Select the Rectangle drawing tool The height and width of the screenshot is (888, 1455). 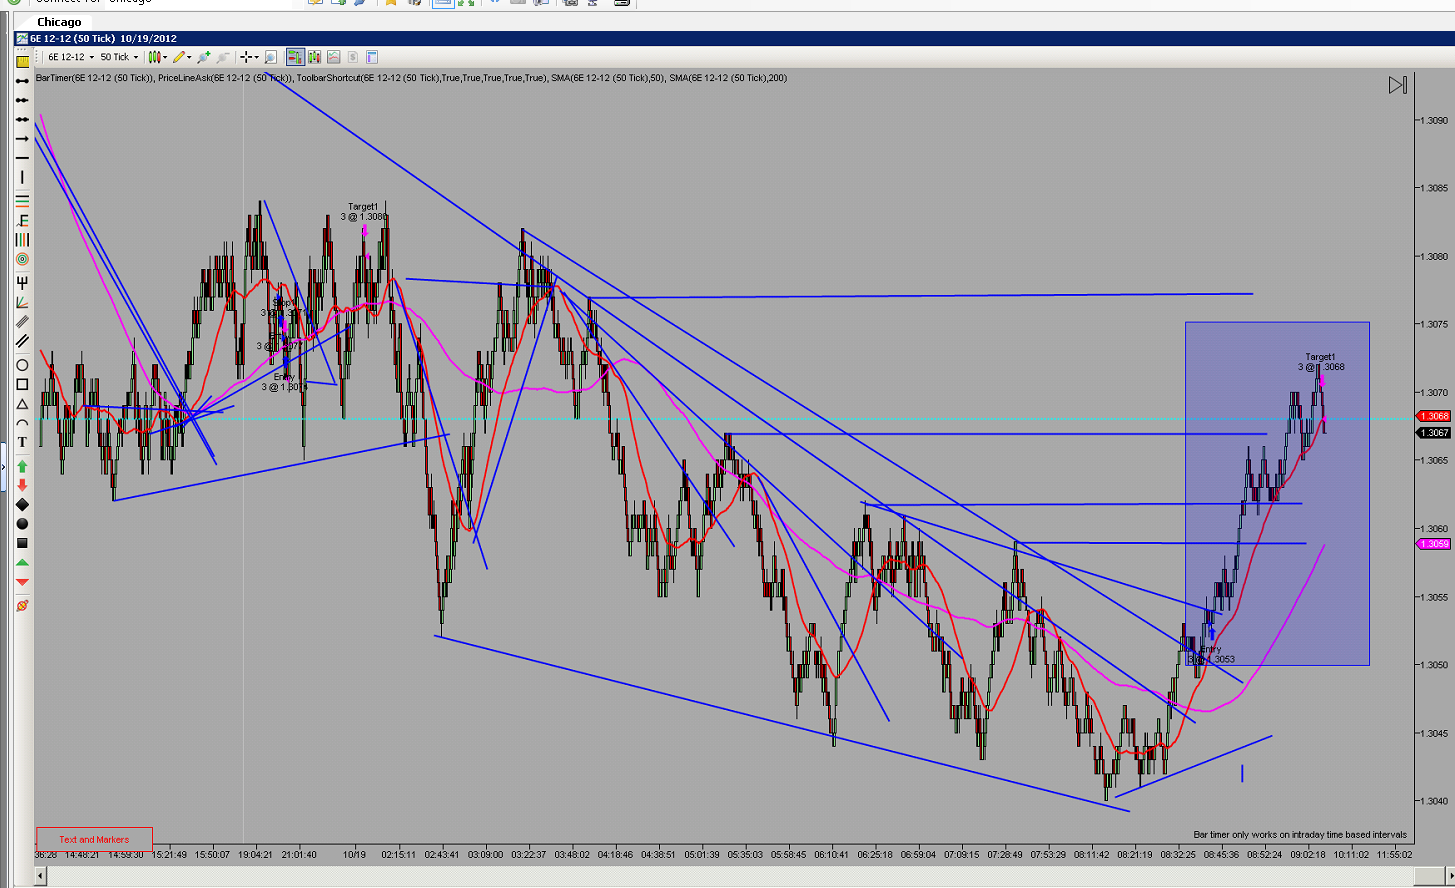tap(22, 385)
